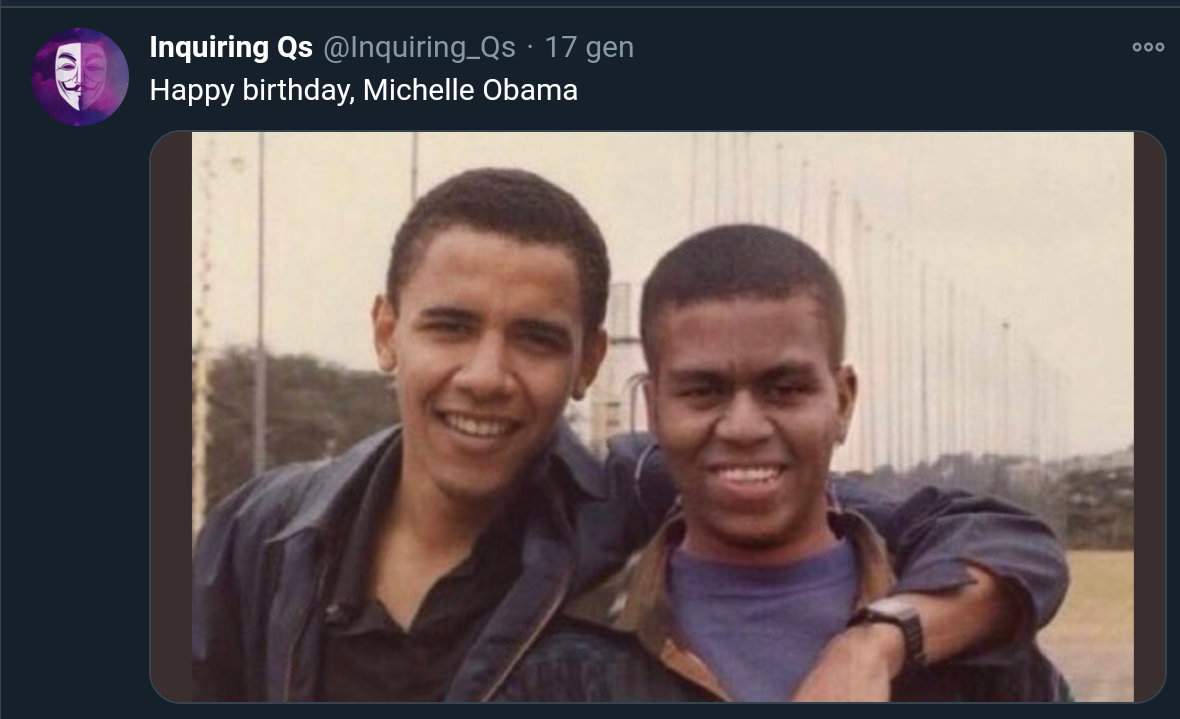1180x719 pixels.
Task: Click the dark left border of the photo
Action: pyautogui.click(x=171, y=420)
